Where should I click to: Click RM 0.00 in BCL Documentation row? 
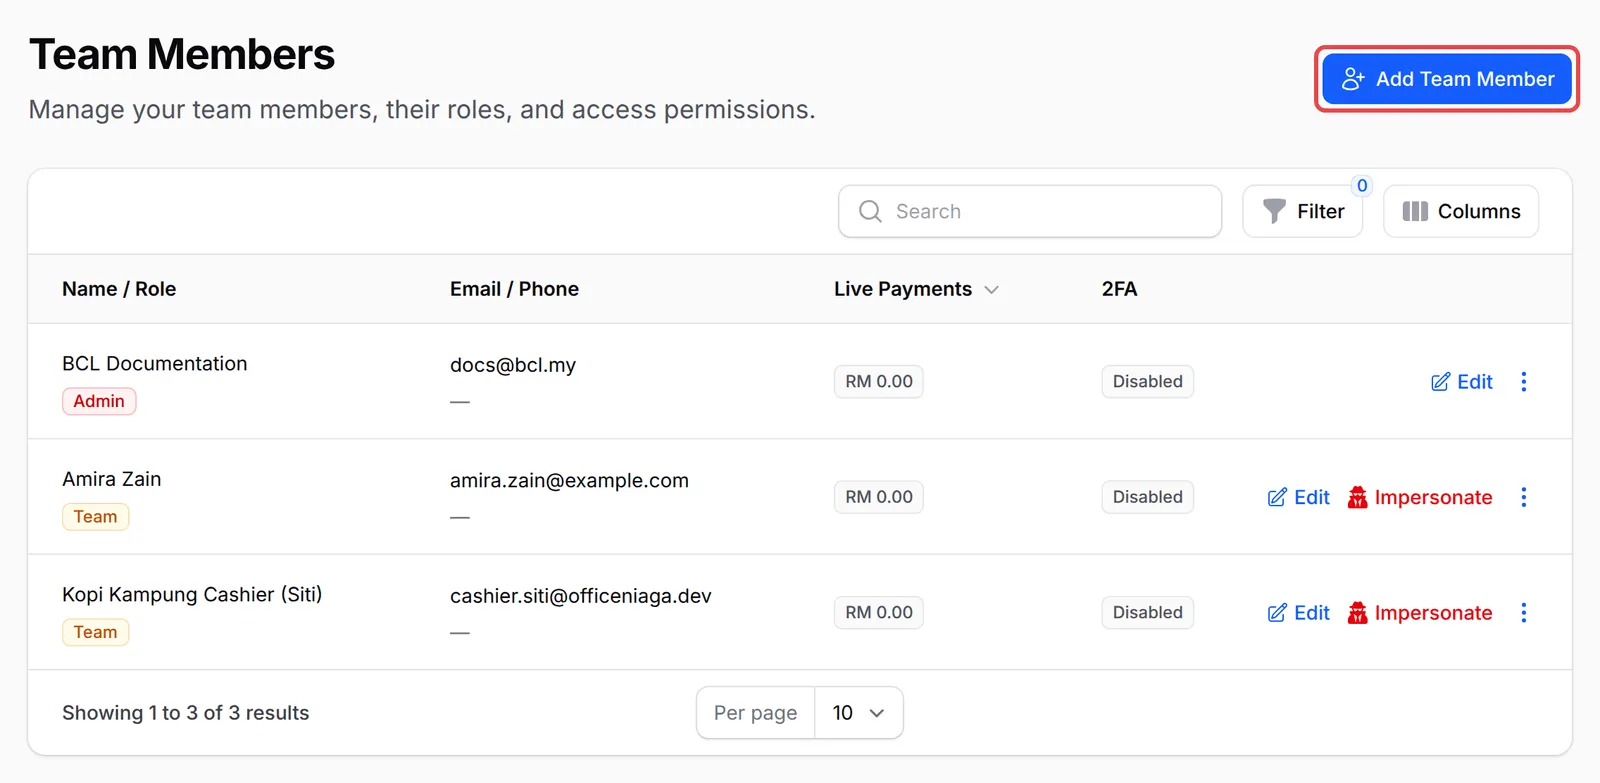click(x=879, y=382)
